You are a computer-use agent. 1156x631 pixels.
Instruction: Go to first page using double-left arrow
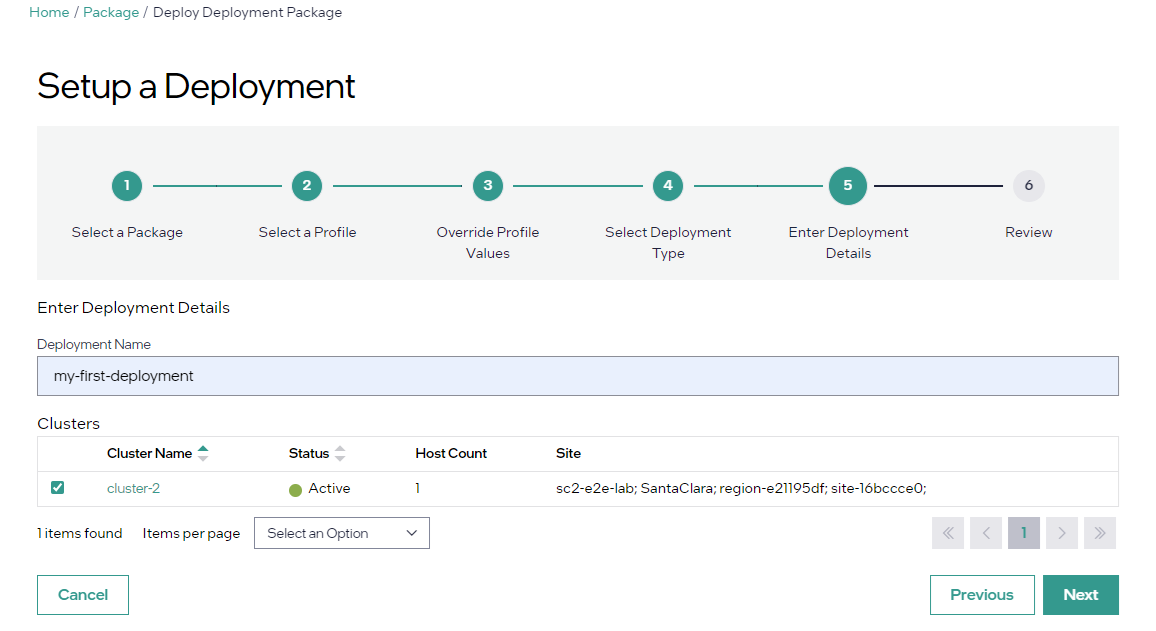pos(948,533)
